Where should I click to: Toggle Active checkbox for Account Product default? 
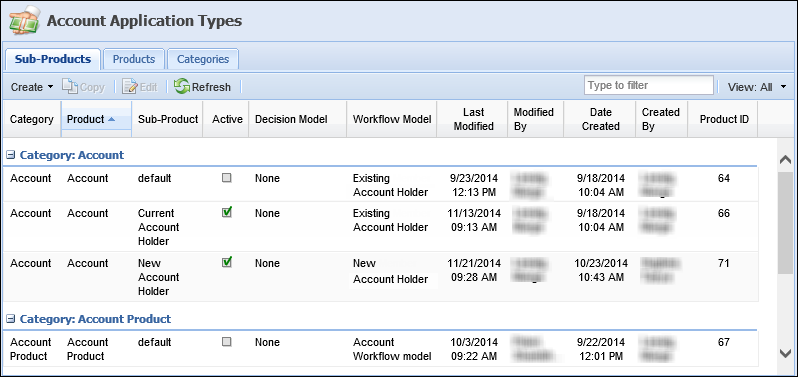[x=227, y=341]
